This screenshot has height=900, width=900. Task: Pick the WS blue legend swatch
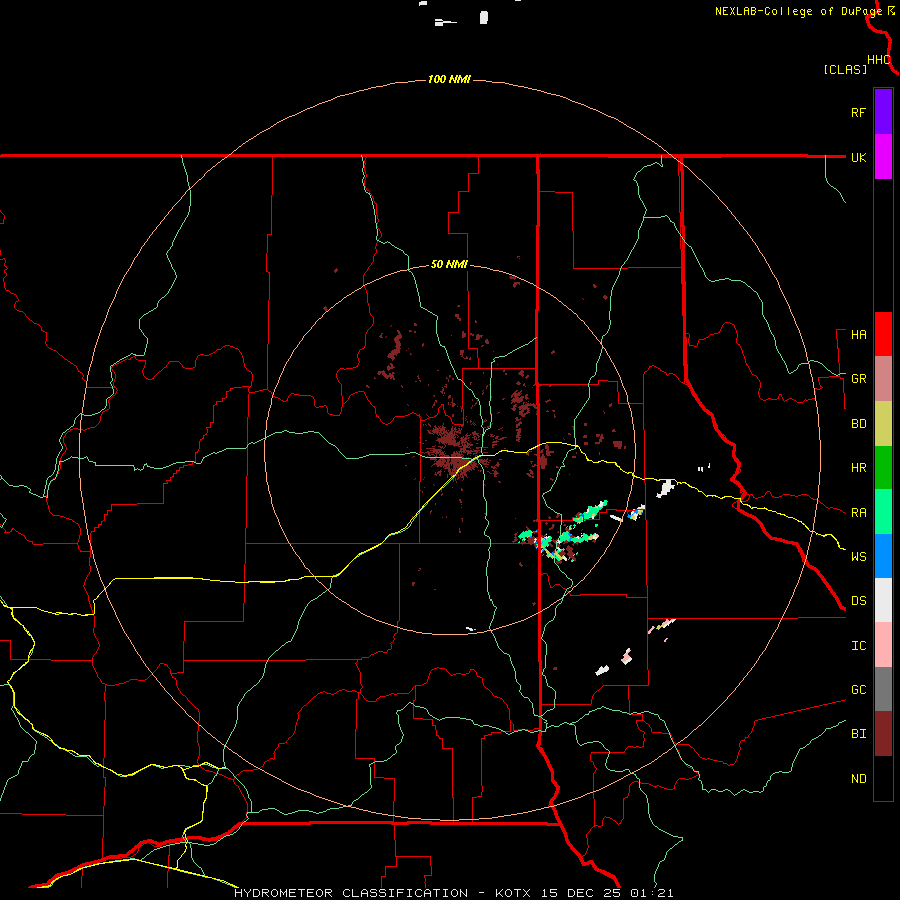[883, 556]
